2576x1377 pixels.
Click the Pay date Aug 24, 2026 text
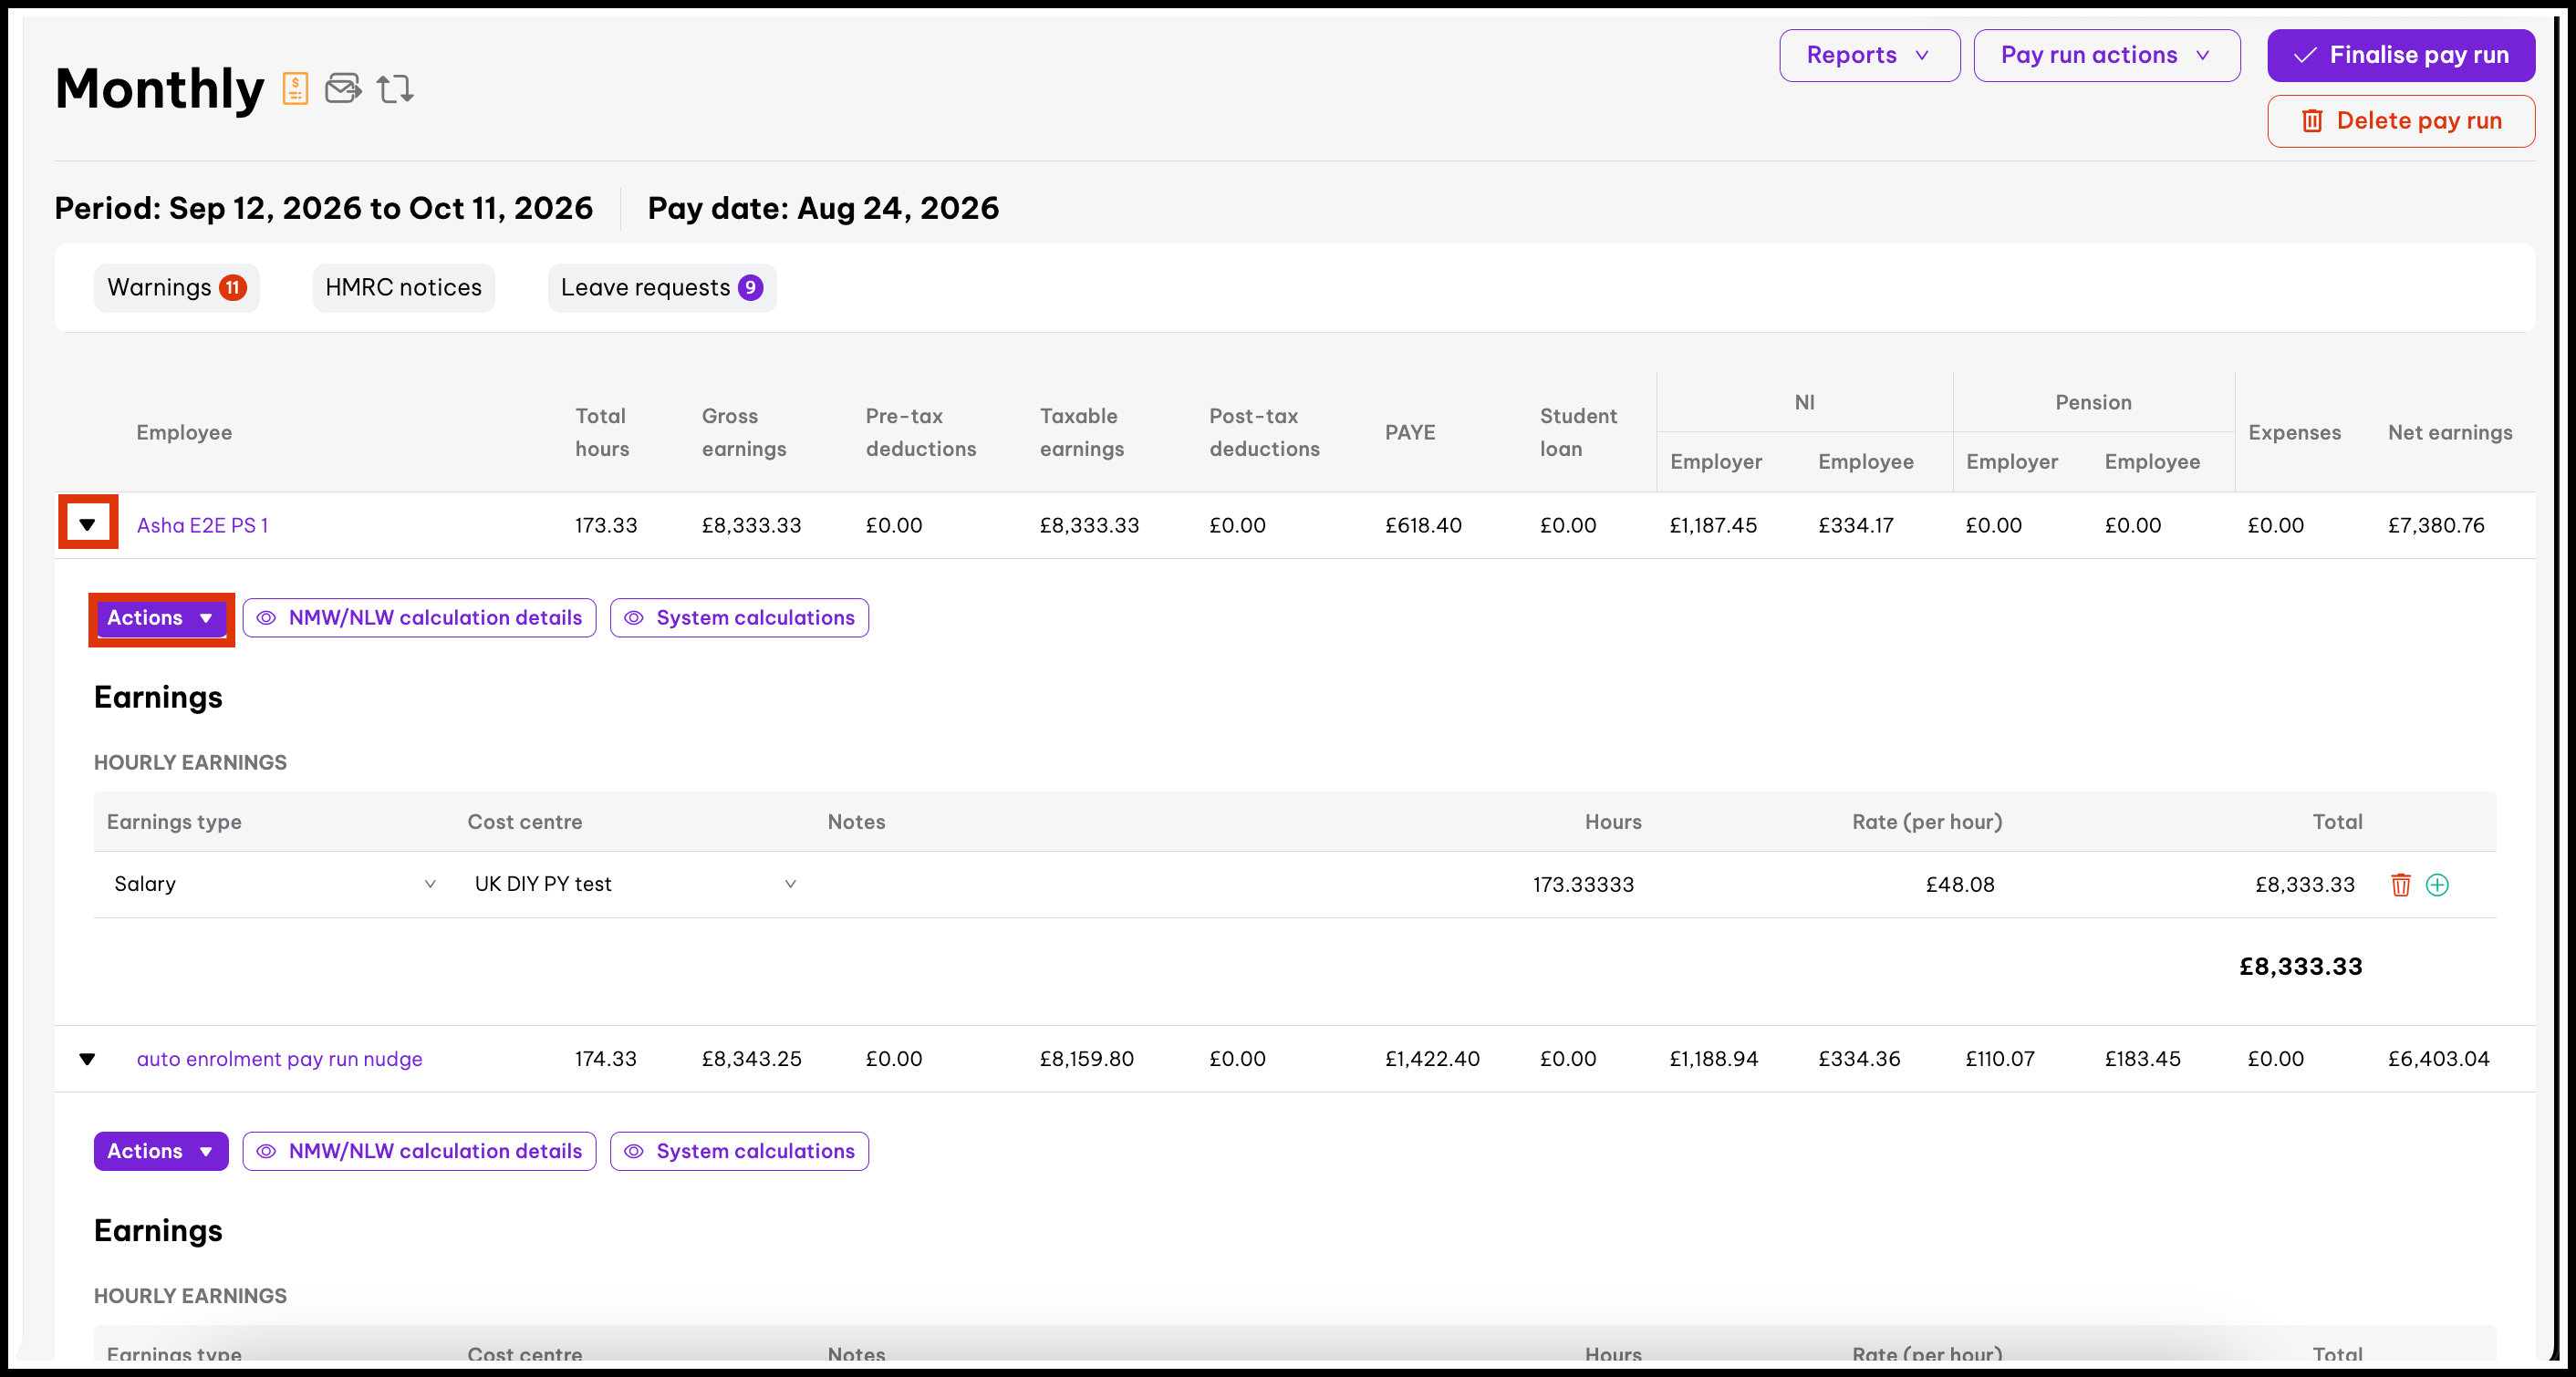click(823, 208)
